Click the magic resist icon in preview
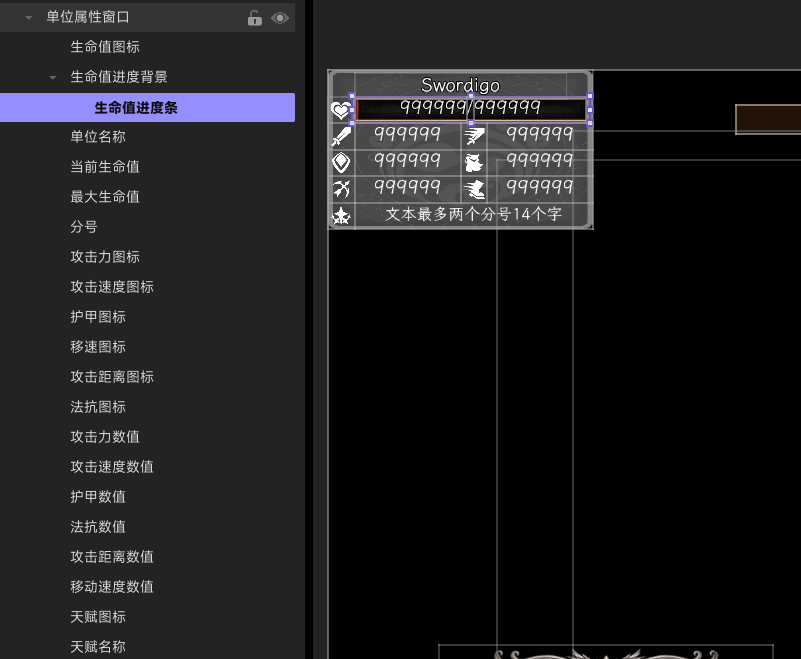The image size is (801, 659). tap(474, 163)
